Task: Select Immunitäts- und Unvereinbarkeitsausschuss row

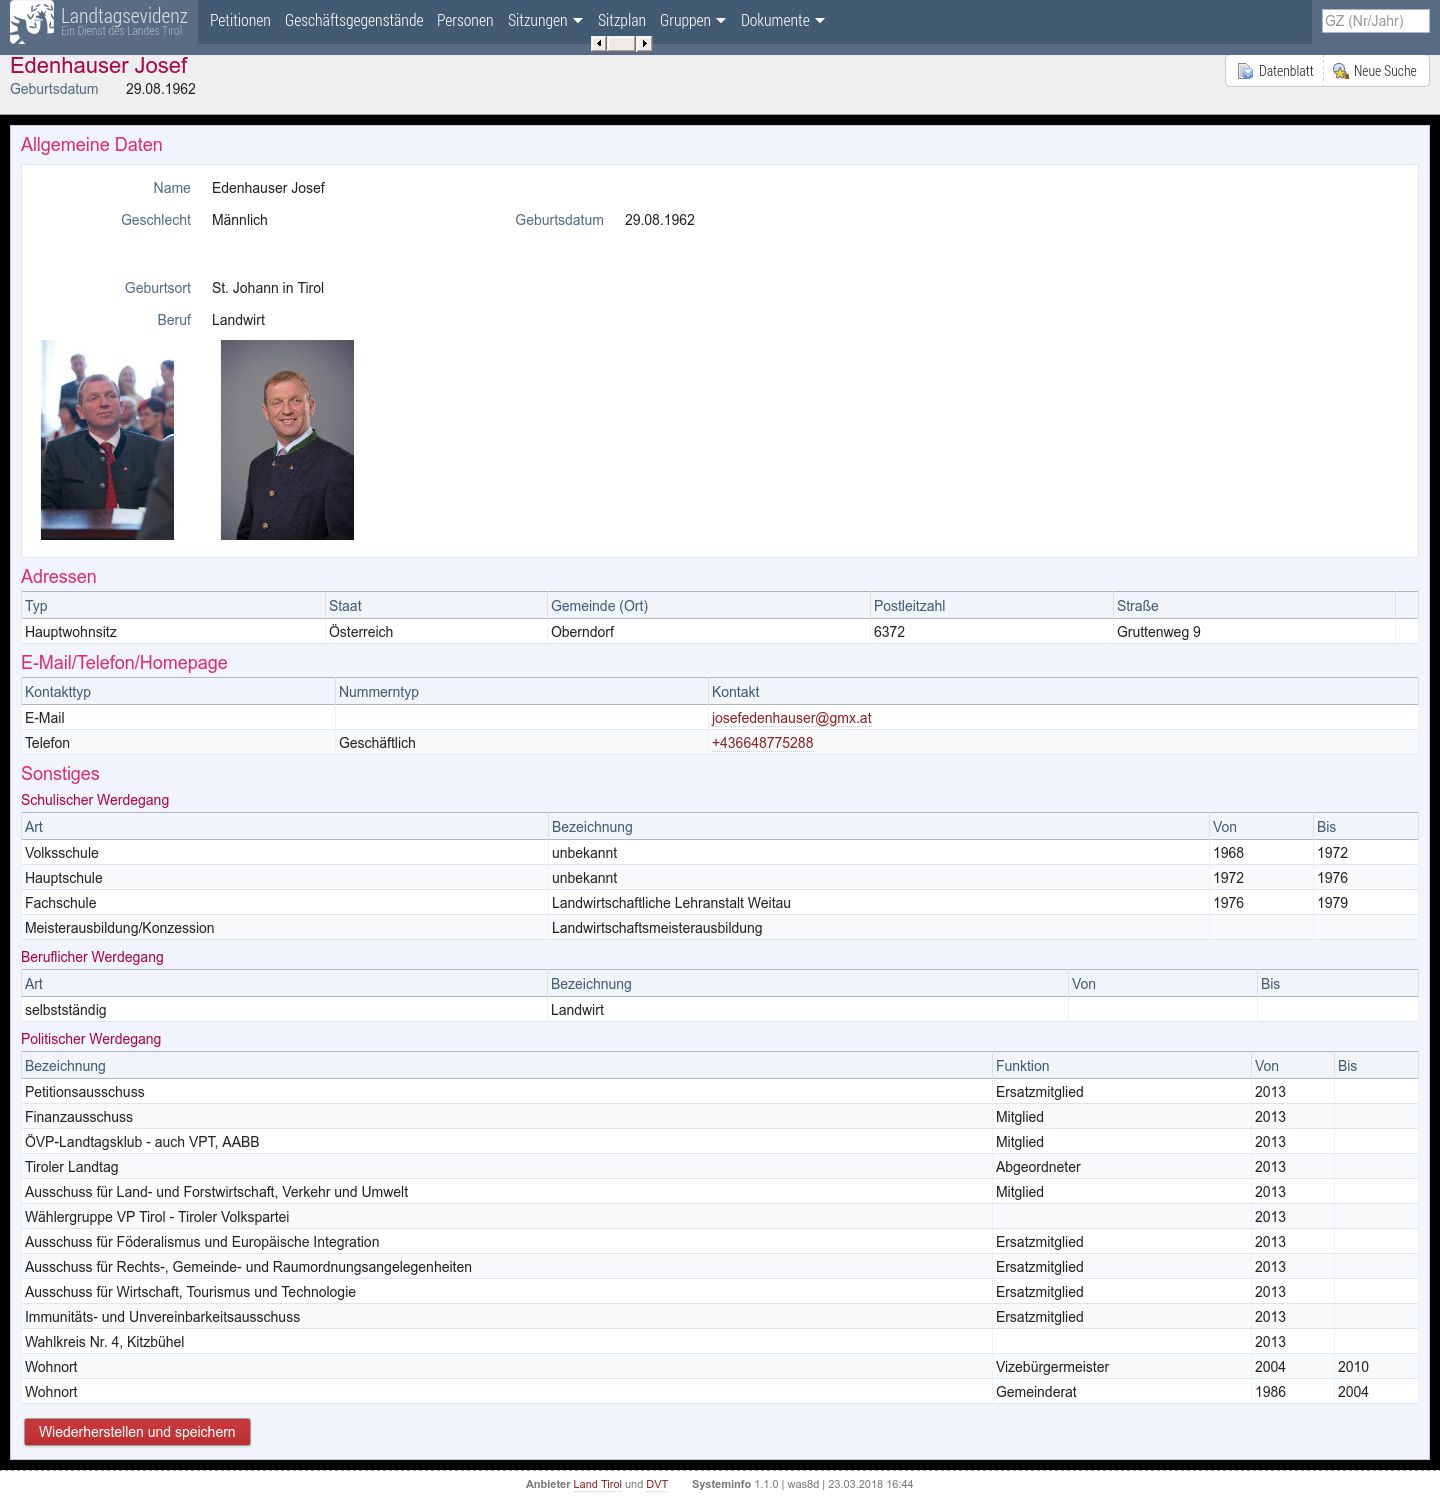Action: (x=720, y=1317)
